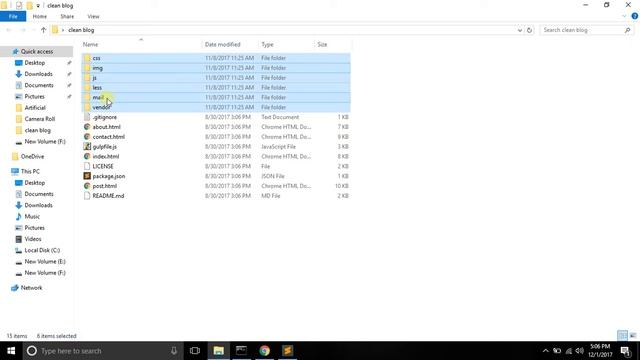Open Network in navigation pane

[31, 288]
